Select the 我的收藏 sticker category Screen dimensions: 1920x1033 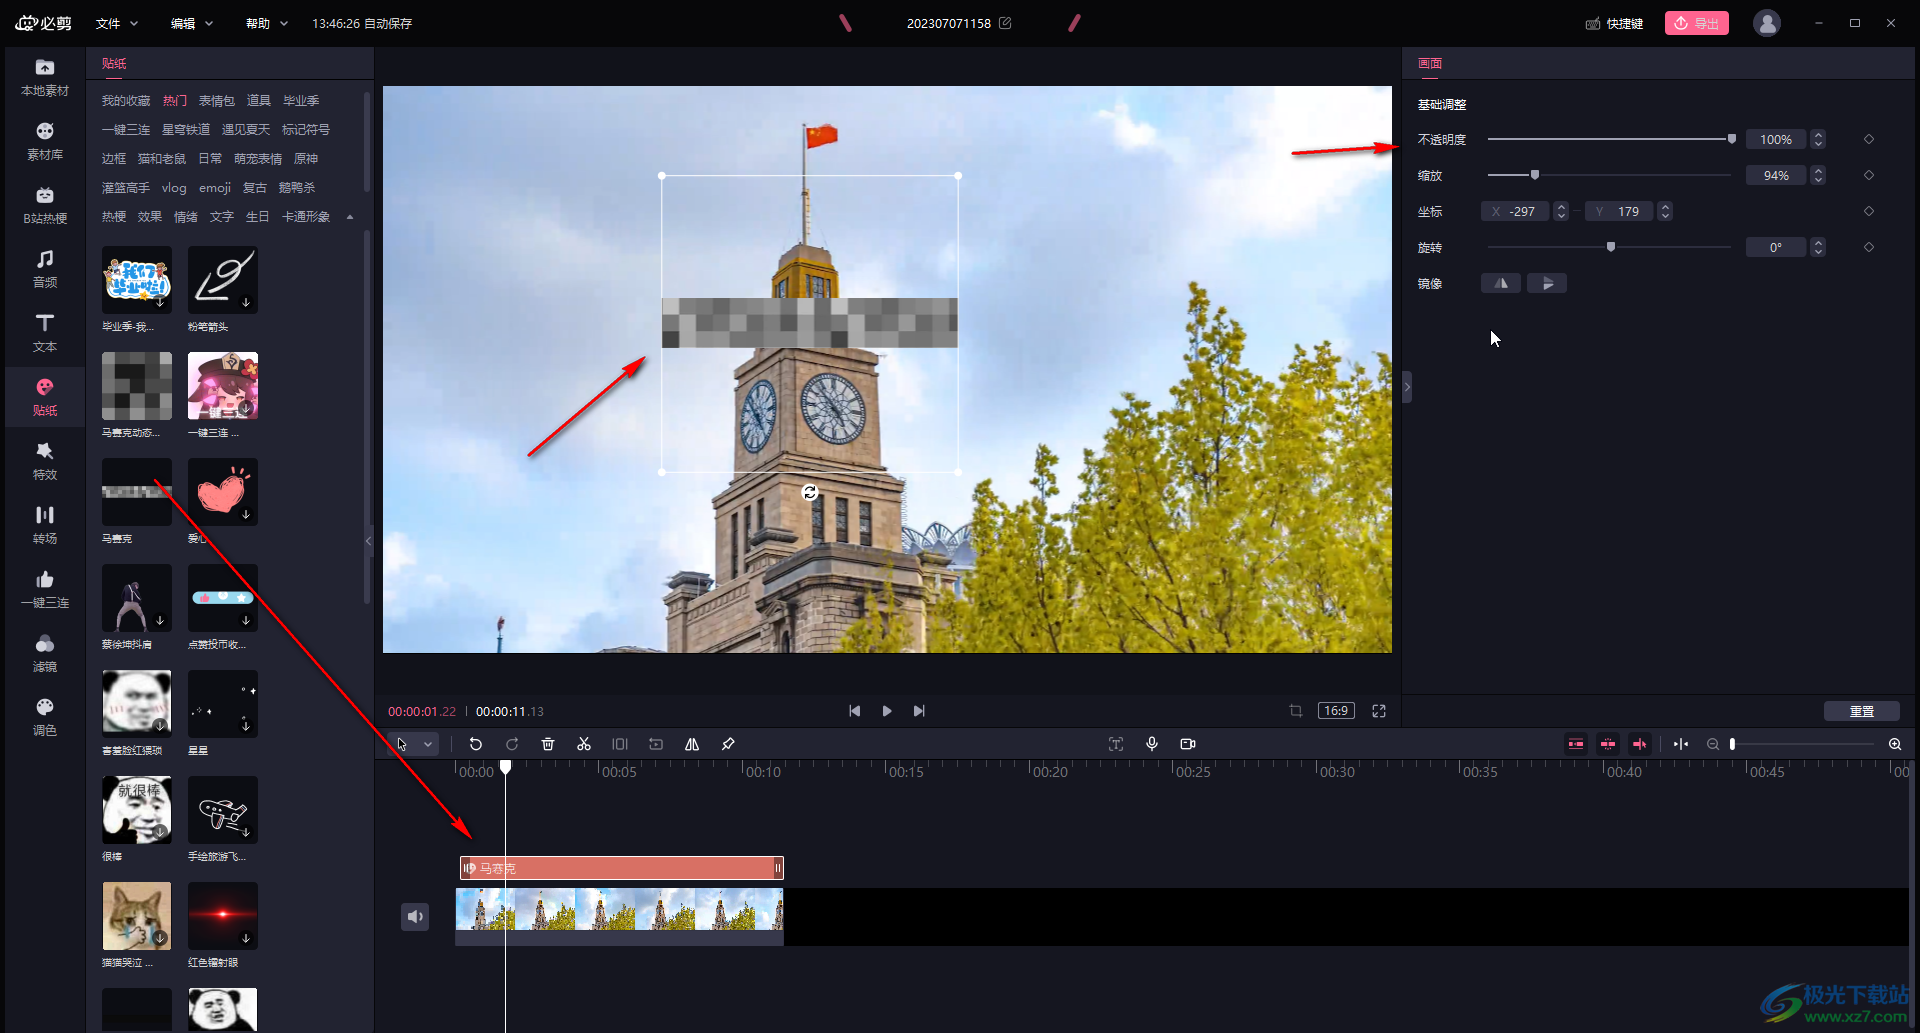(x=126, y=101)
